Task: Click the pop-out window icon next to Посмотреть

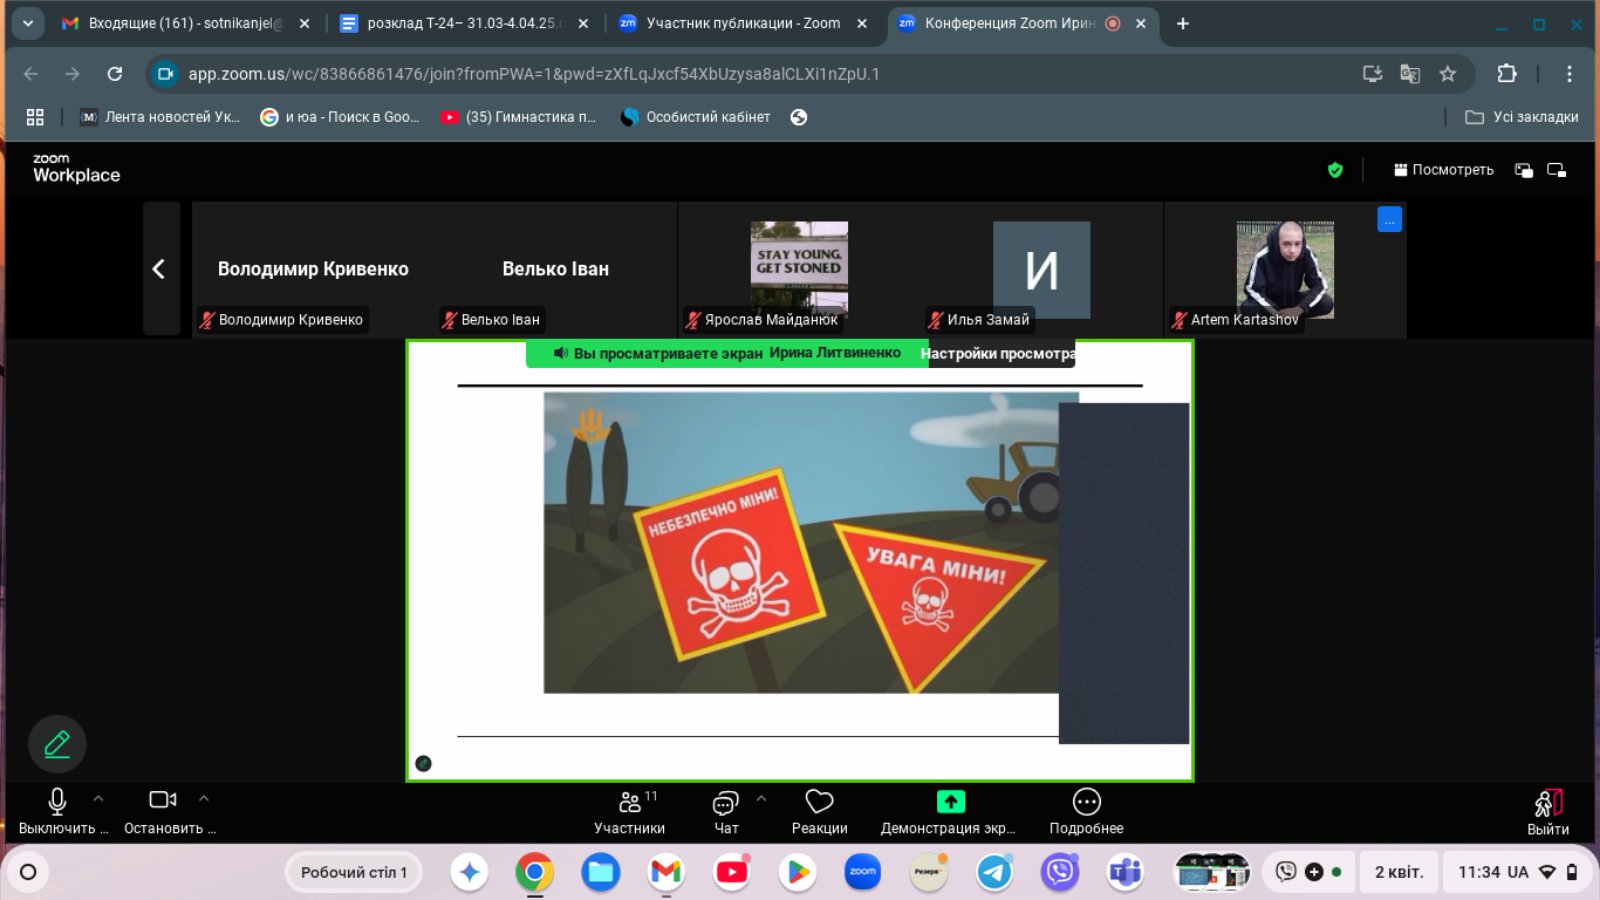Action: [x=1524, y=170]
